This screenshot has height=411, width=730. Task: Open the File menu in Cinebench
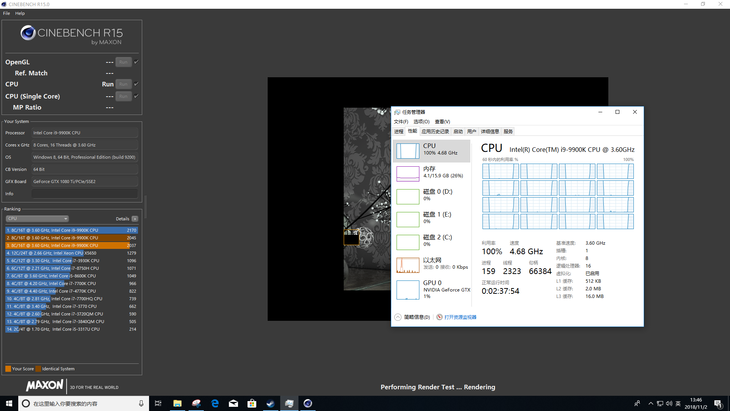(x=6, y=13)
